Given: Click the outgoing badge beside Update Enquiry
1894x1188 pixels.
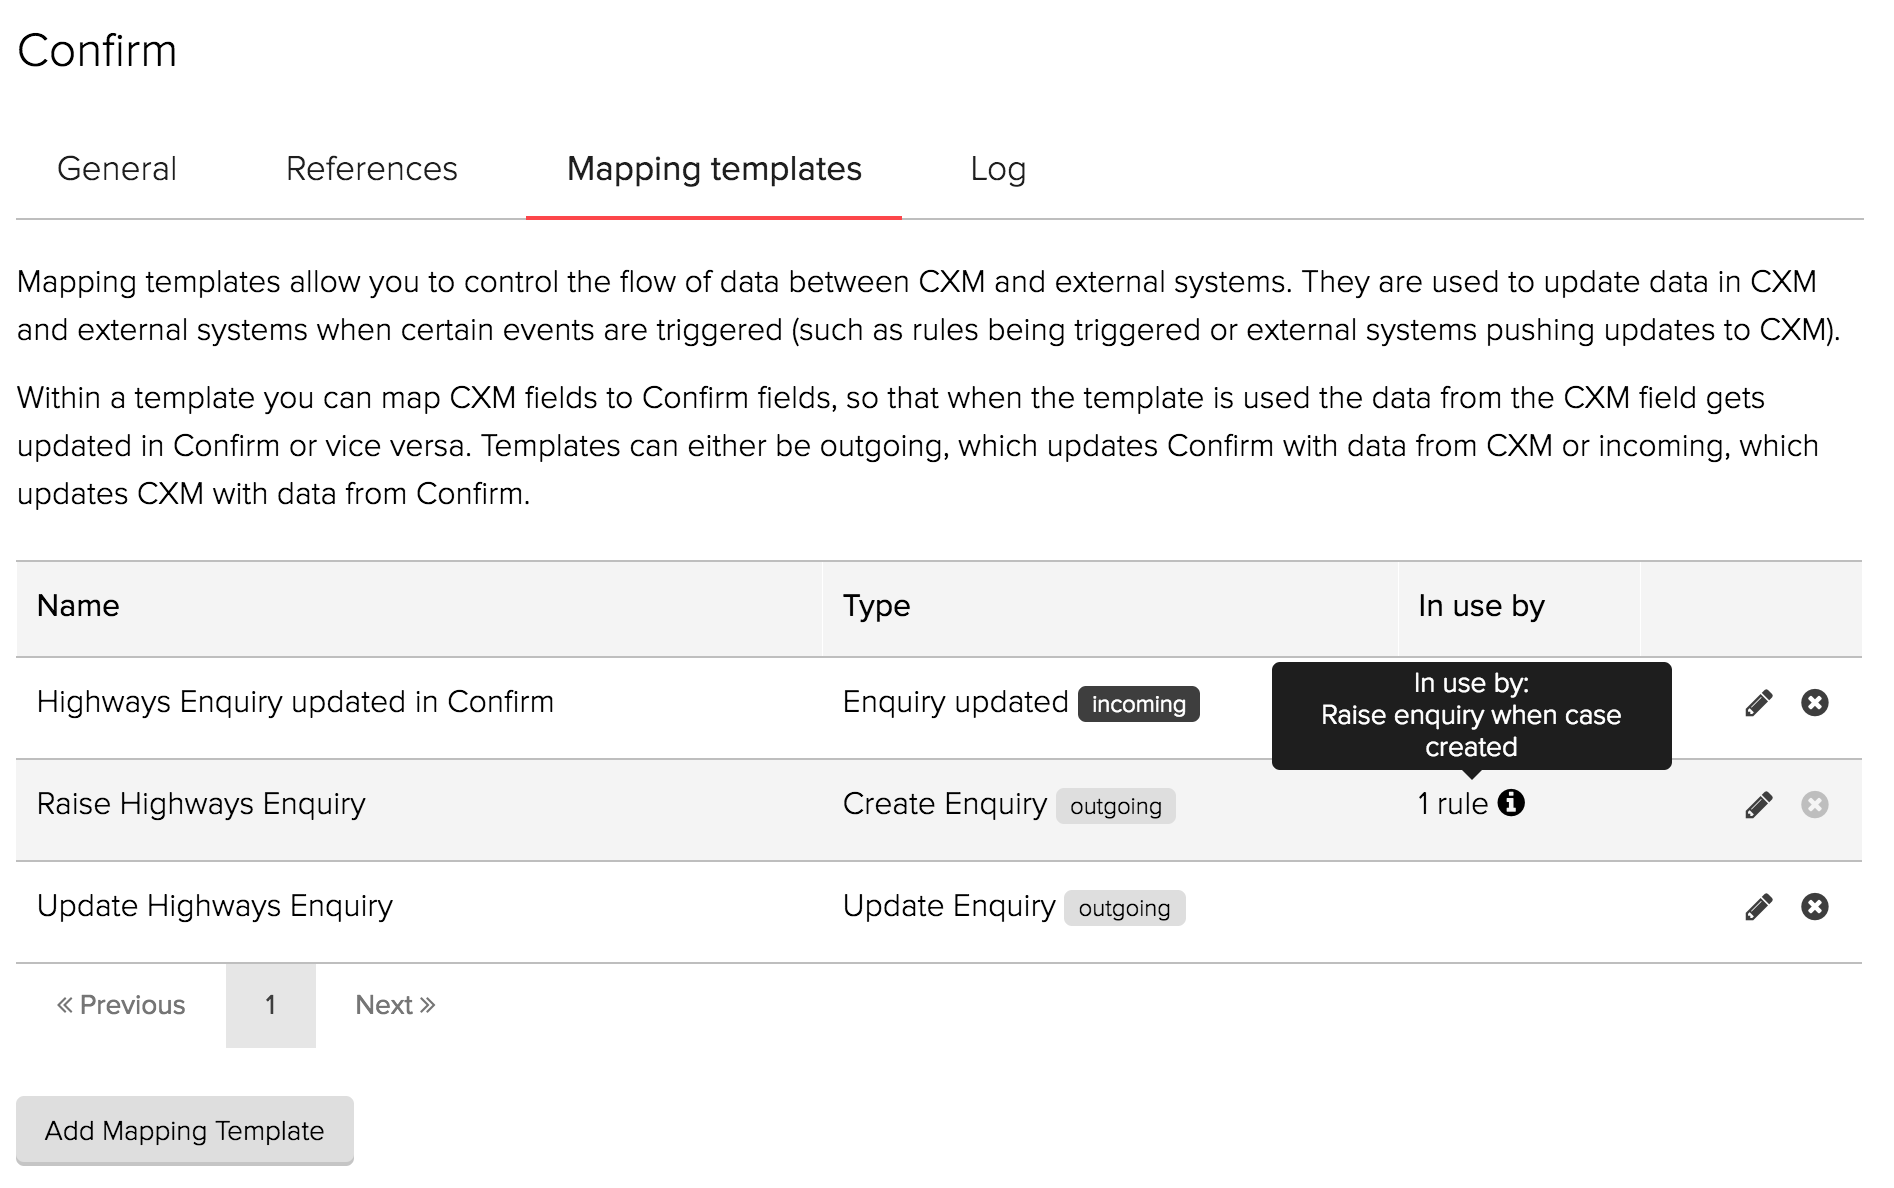Looking at the screenshot, I should pos(1124,908).
